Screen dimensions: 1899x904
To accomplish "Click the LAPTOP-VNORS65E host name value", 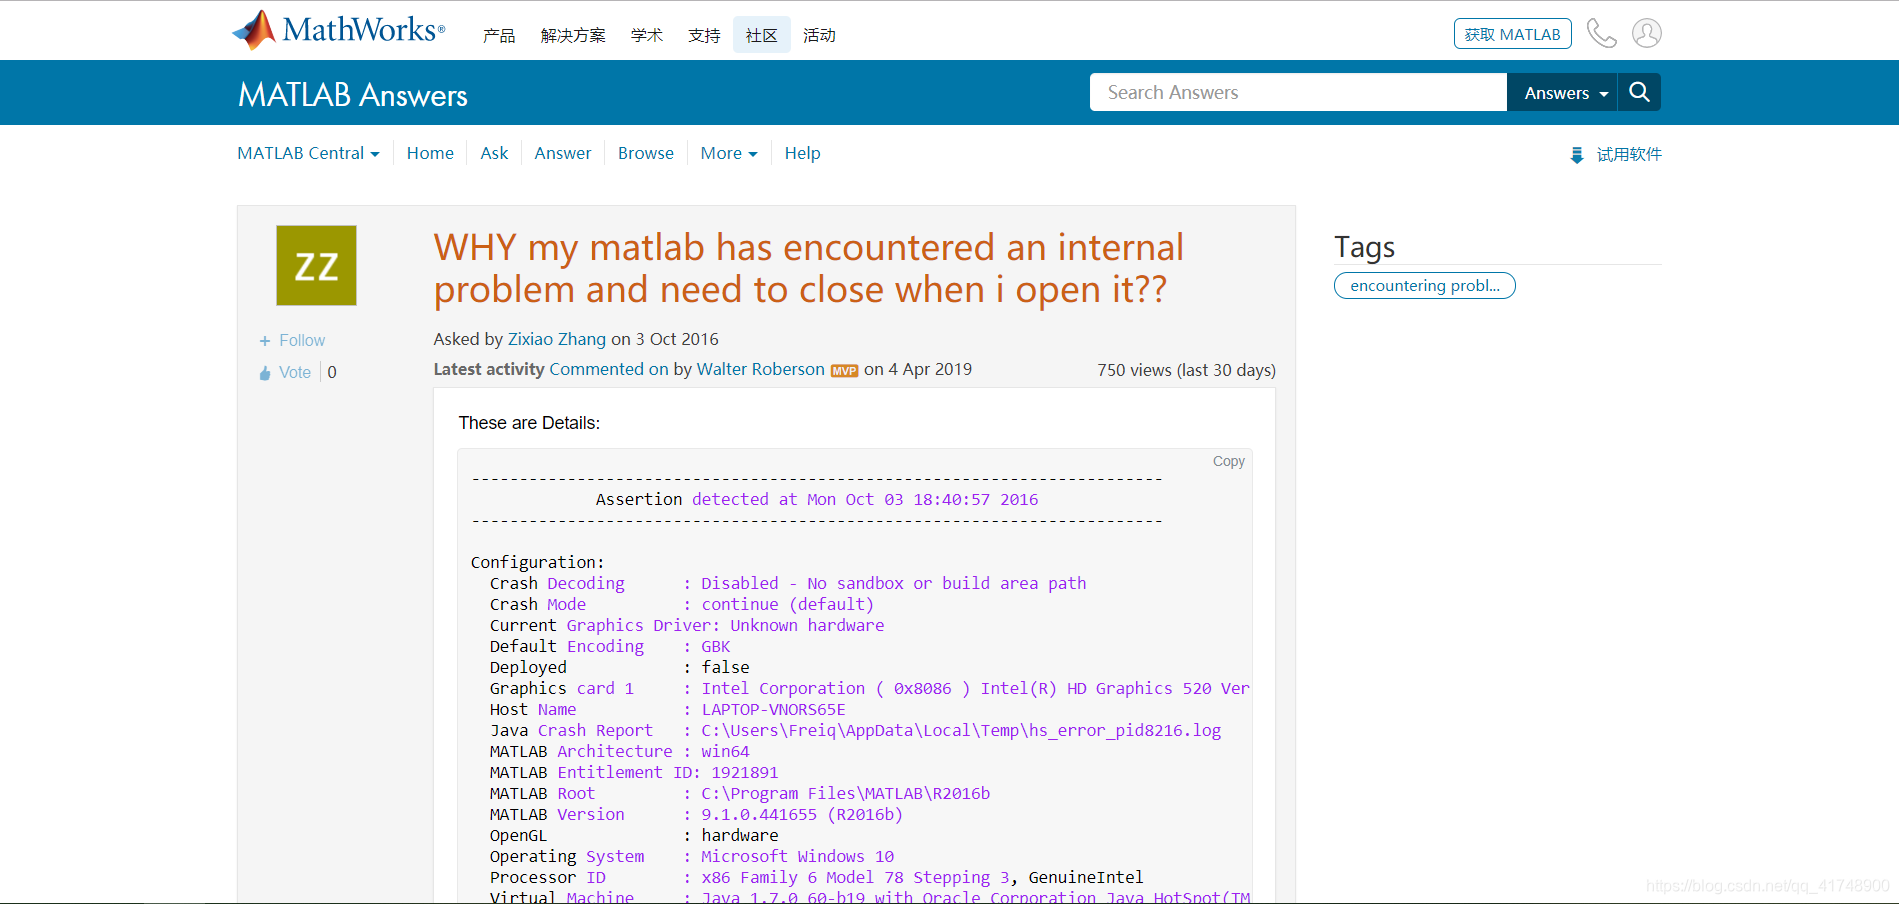I will (773, 710).
